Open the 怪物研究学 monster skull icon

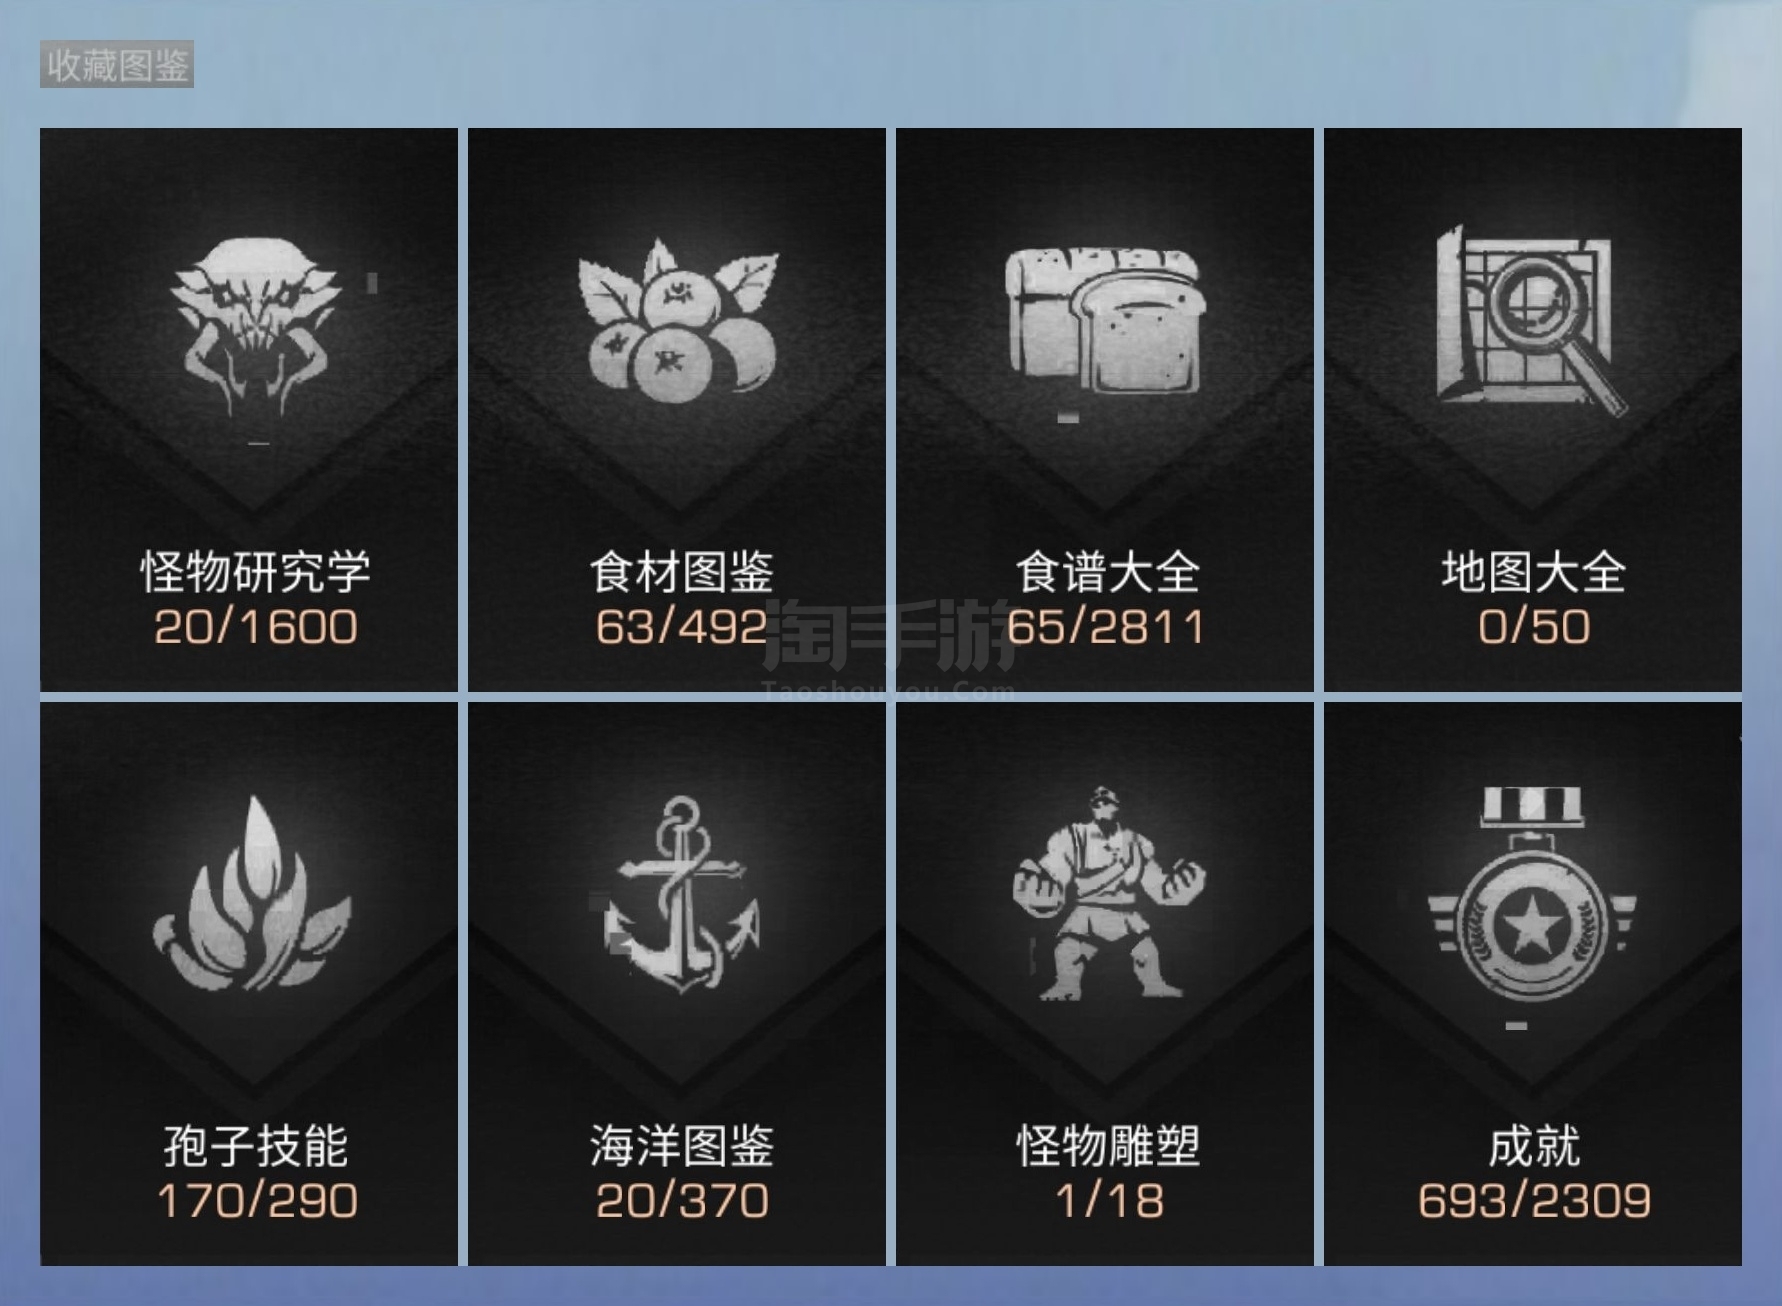pyautogui.click(x=256, y=325)
